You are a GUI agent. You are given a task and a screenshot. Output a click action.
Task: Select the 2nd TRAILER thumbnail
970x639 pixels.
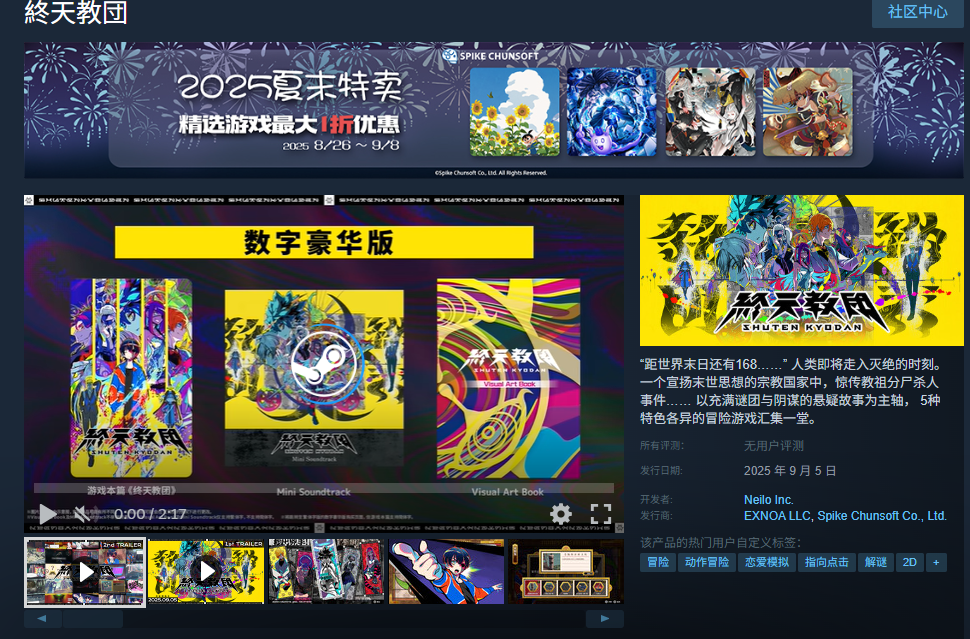[85, 572]
